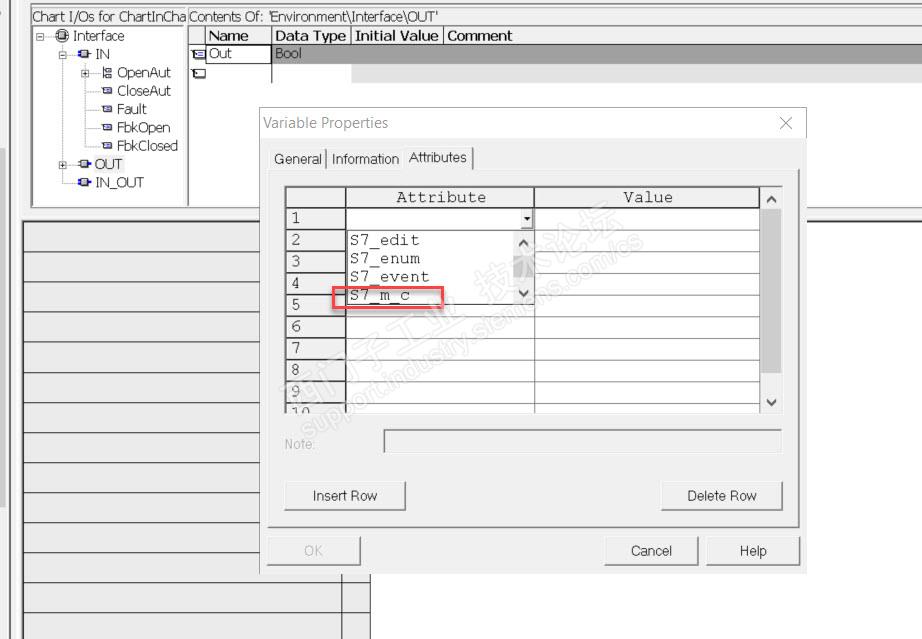Collapse the Interface tree node
This screenshot has width=922, height=639.
(40, 36)
